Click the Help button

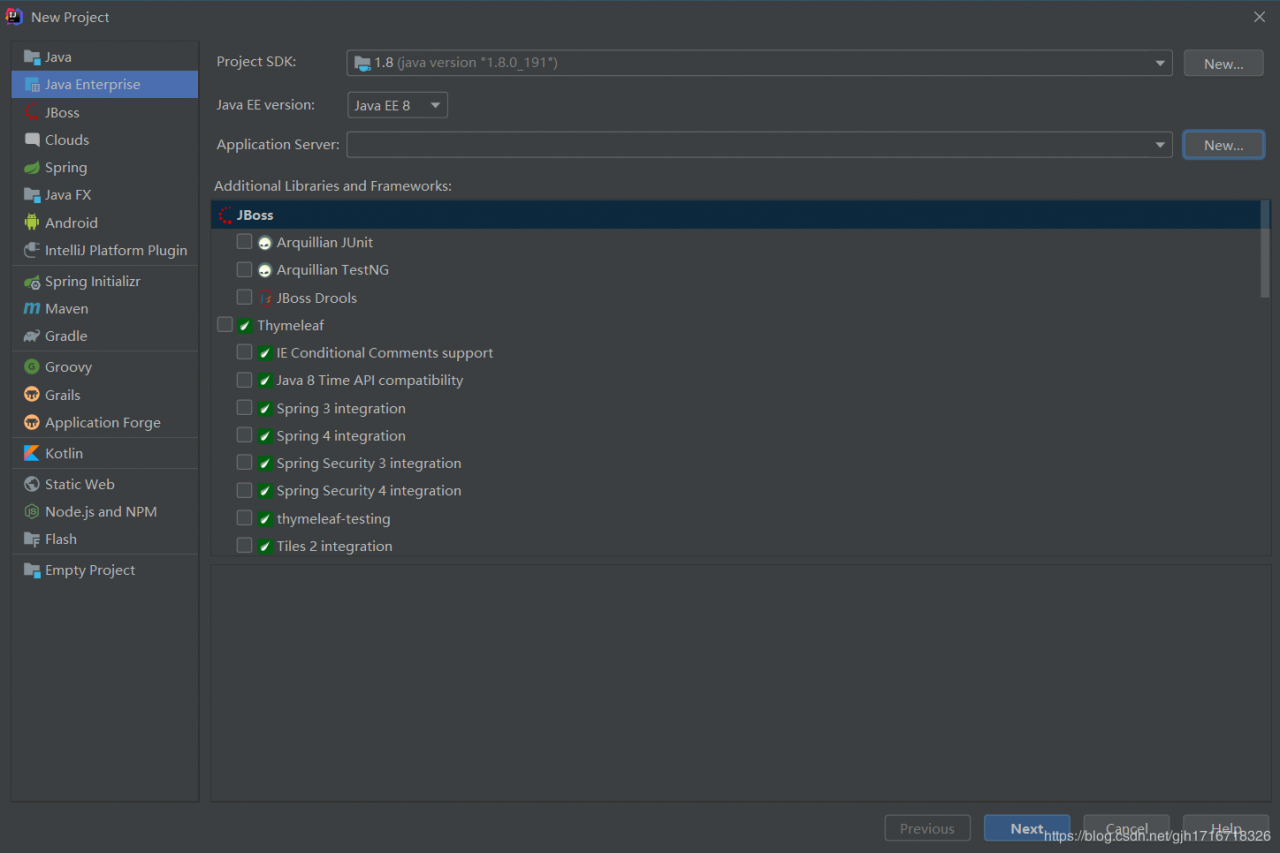[1226, 828]
